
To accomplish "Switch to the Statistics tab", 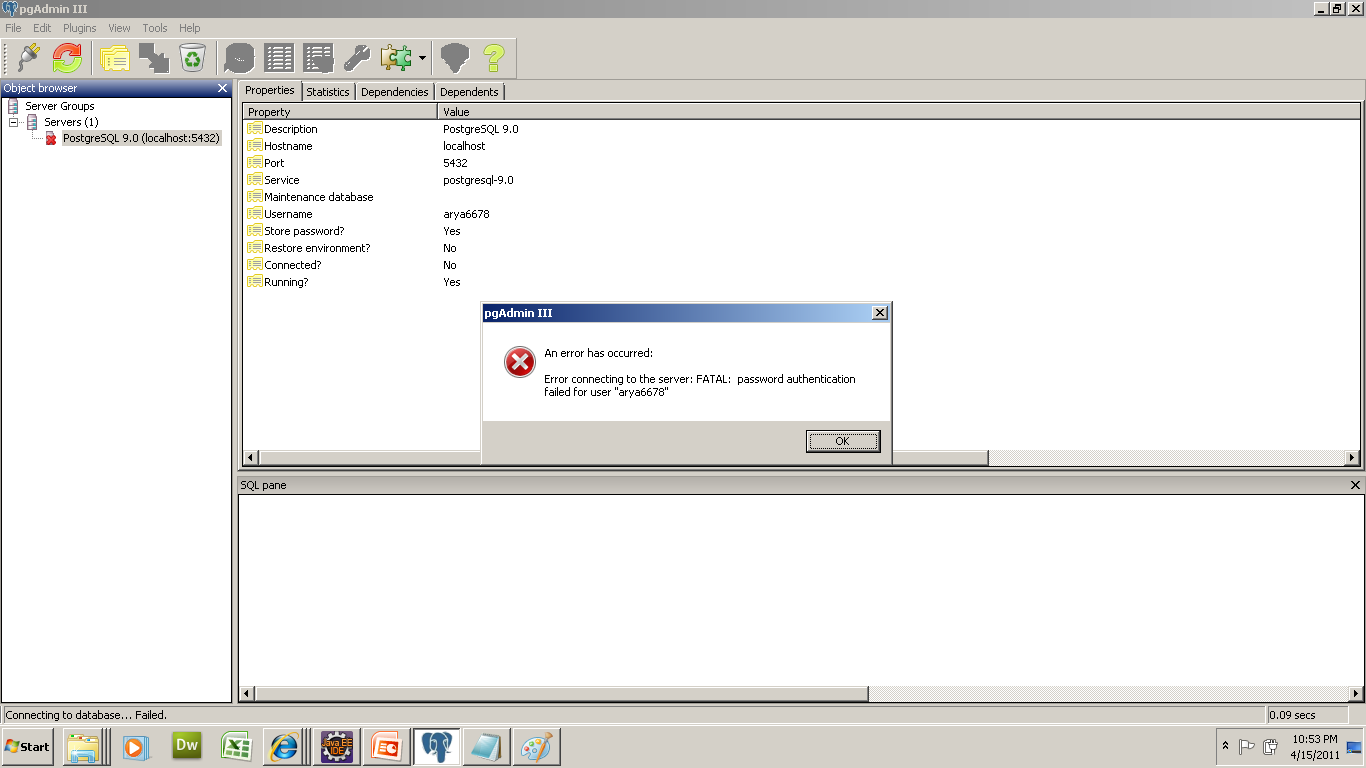I will 328,92.
